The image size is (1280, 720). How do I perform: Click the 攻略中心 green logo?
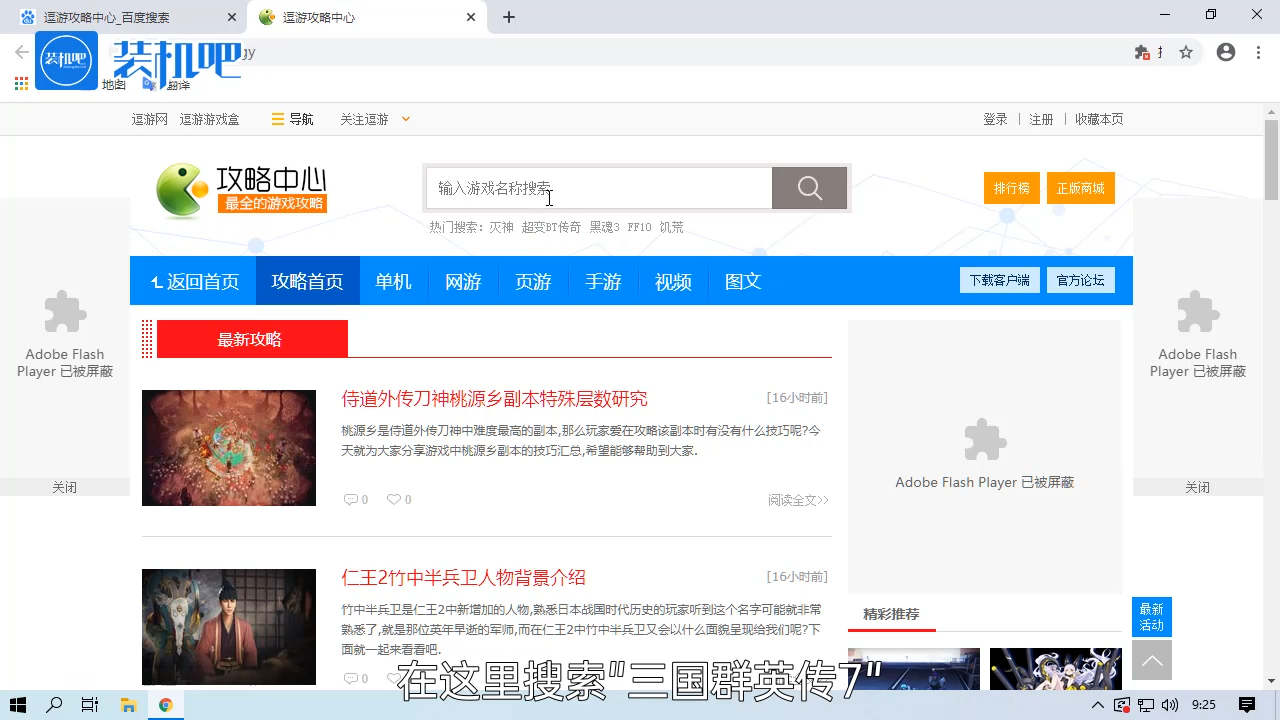coord(181,189)
